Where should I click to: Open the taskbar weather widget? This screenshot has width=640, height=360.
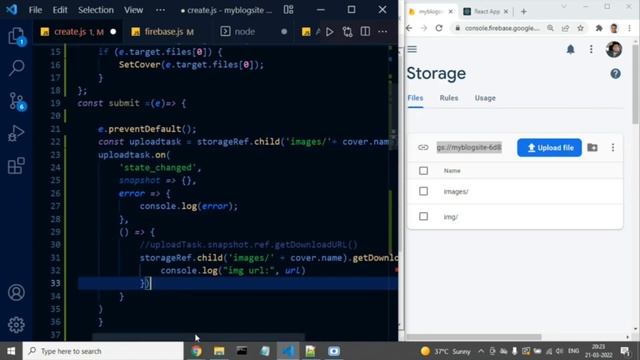446,351
